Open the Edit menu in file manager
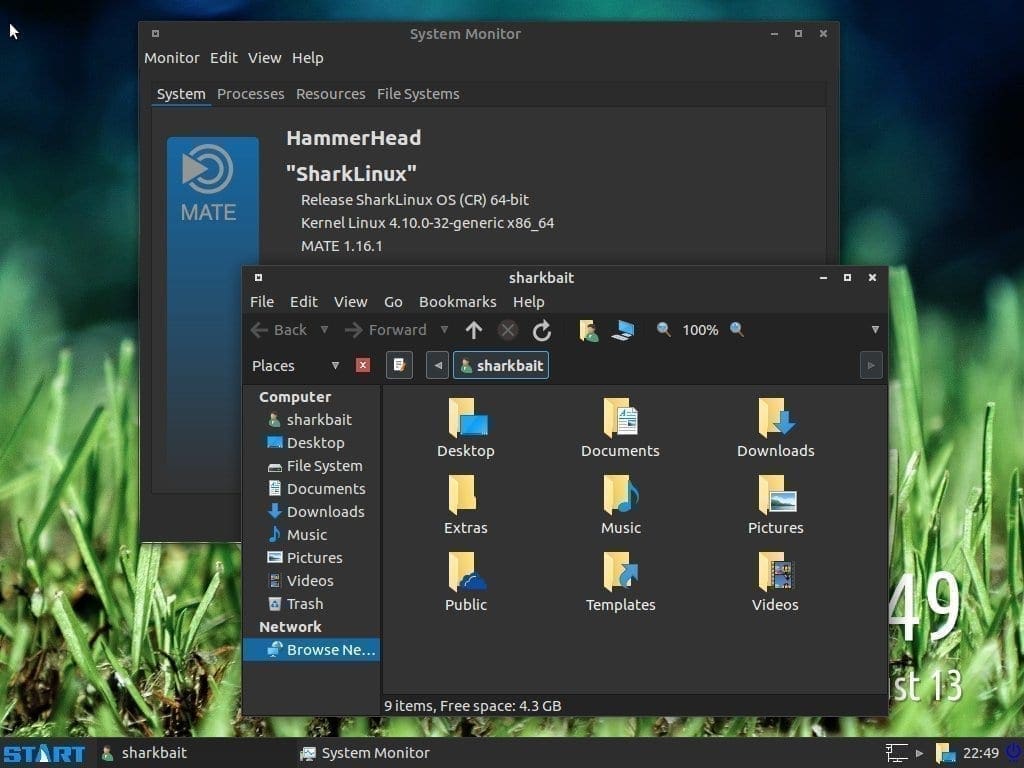This screenshot has width=1024, height=768. click(x=304, y=302)
